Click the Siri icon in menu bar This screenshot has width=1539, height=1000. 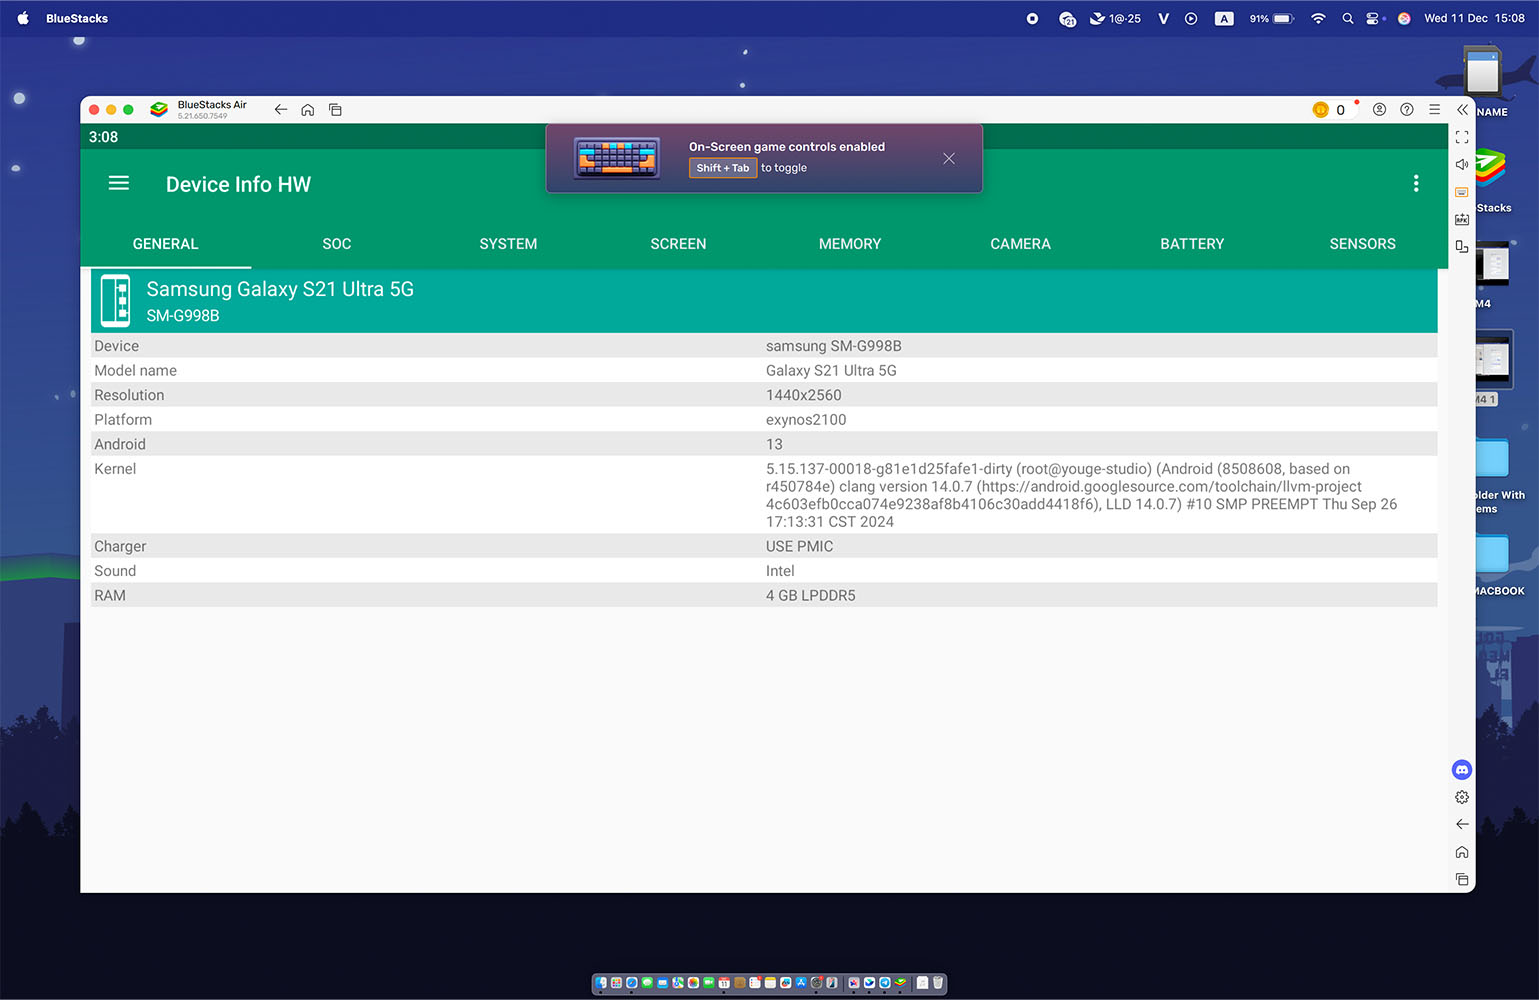tap(1404, 18)
